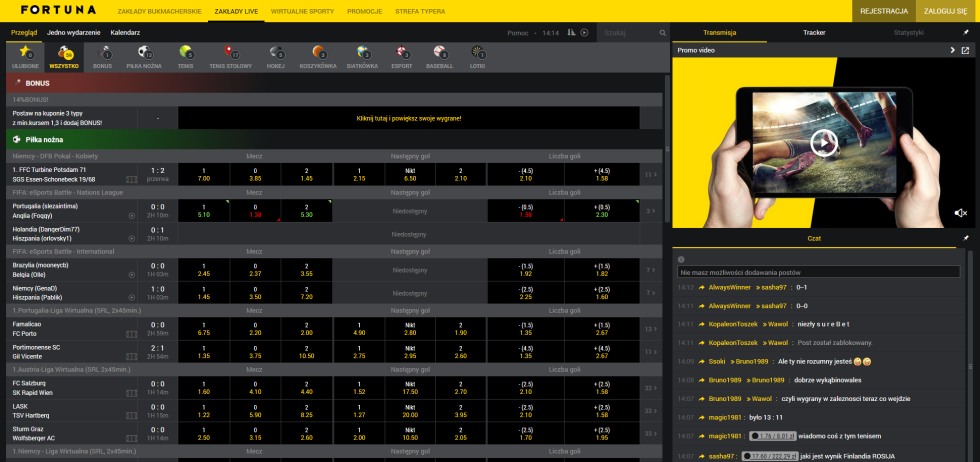
Task: Open Promo video in a pop-out window
Action: tap(966, 50)
